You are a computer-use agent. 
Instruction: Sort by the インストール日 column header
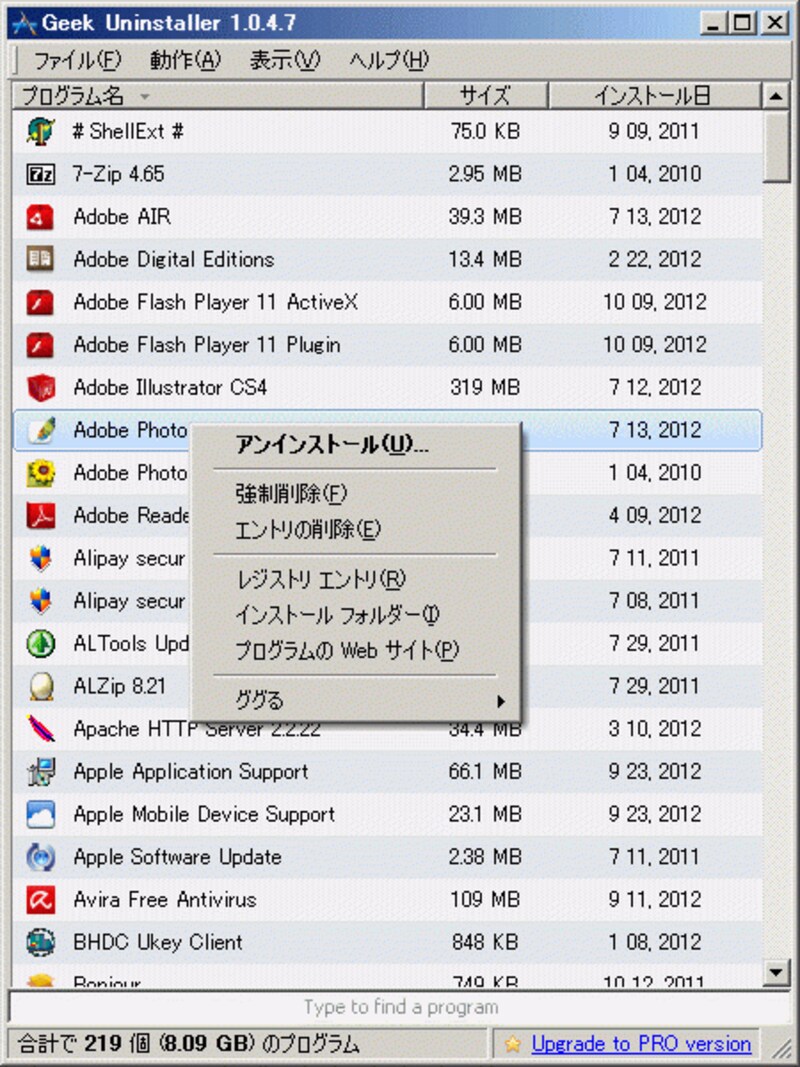click(x=654, y=96)
